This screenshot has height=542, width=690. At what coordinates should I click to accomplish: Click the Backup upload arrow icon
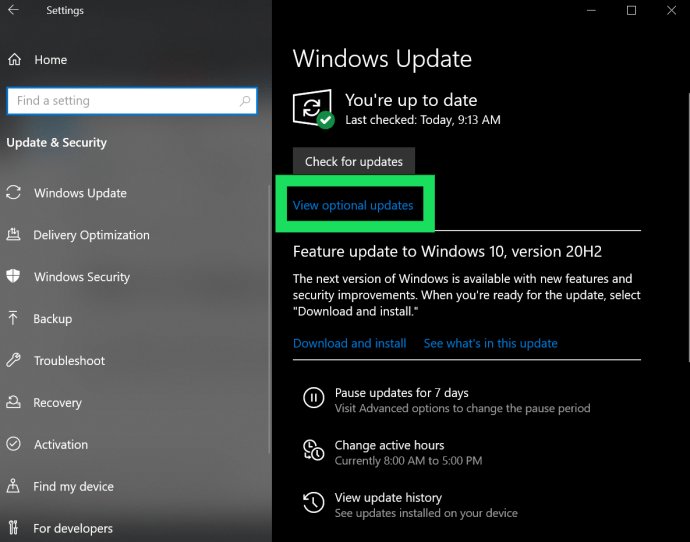click(x=13, y=318)
